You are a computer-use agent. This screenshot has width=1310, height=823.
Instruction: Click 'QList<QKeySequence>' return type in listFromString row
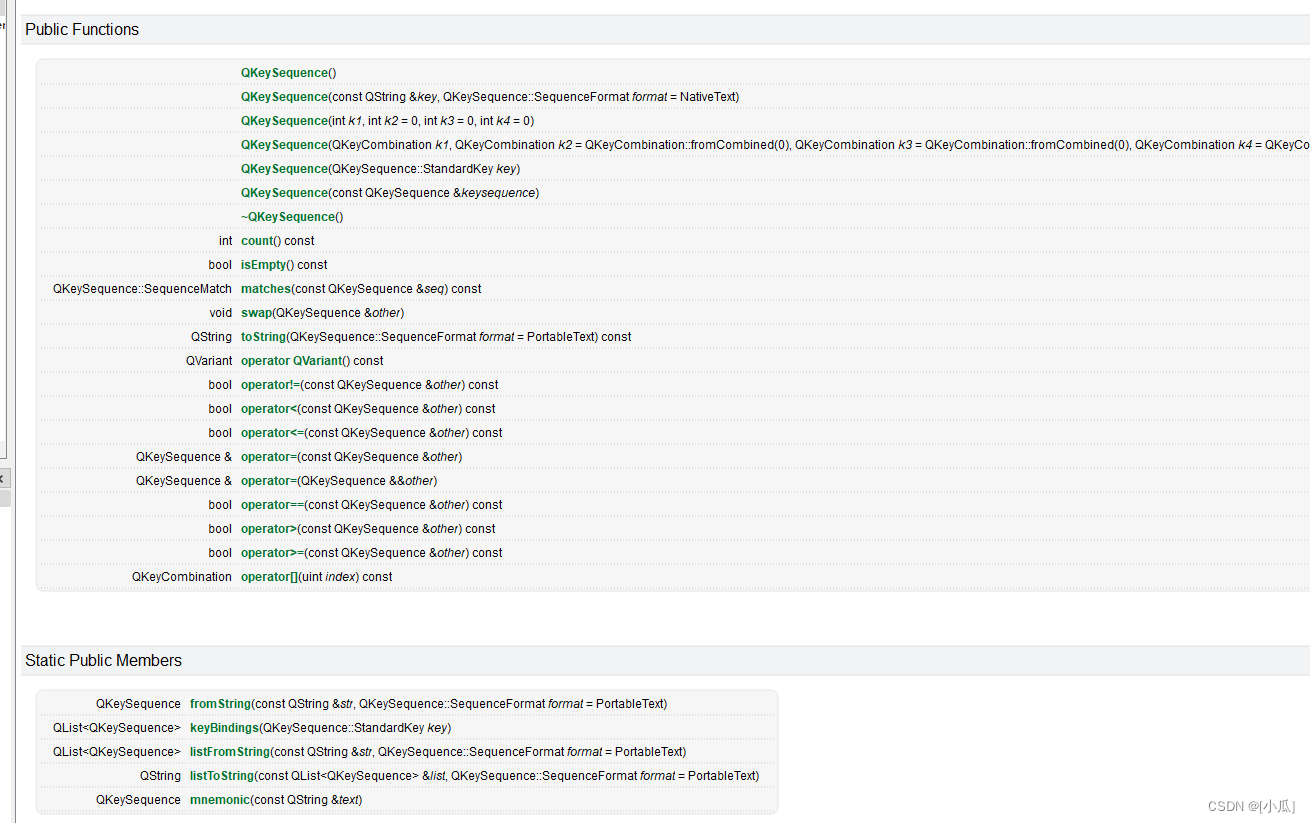click(117, 752)
